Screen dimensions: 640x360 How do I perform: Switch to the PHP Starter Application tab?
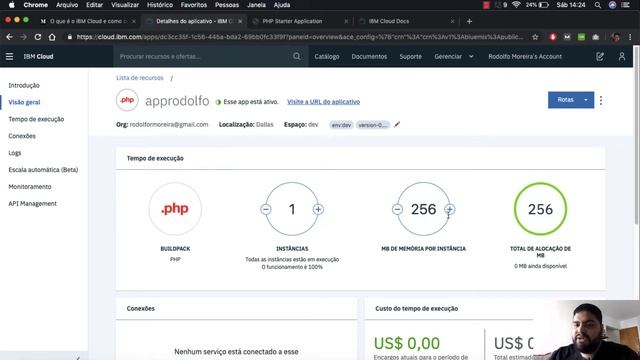[292, 21]
